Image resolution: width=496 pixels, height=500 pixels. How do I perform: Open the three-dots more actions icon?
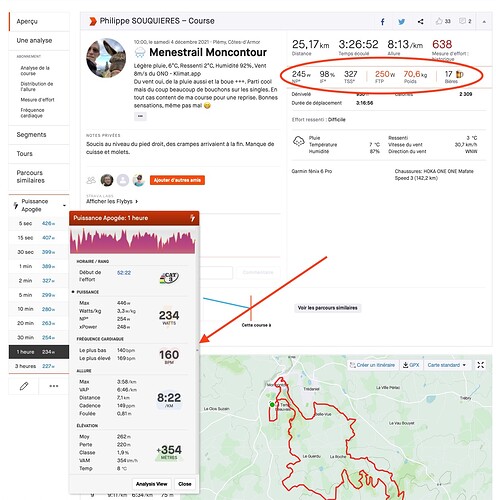pyautogui.click(x=54, y=386)
